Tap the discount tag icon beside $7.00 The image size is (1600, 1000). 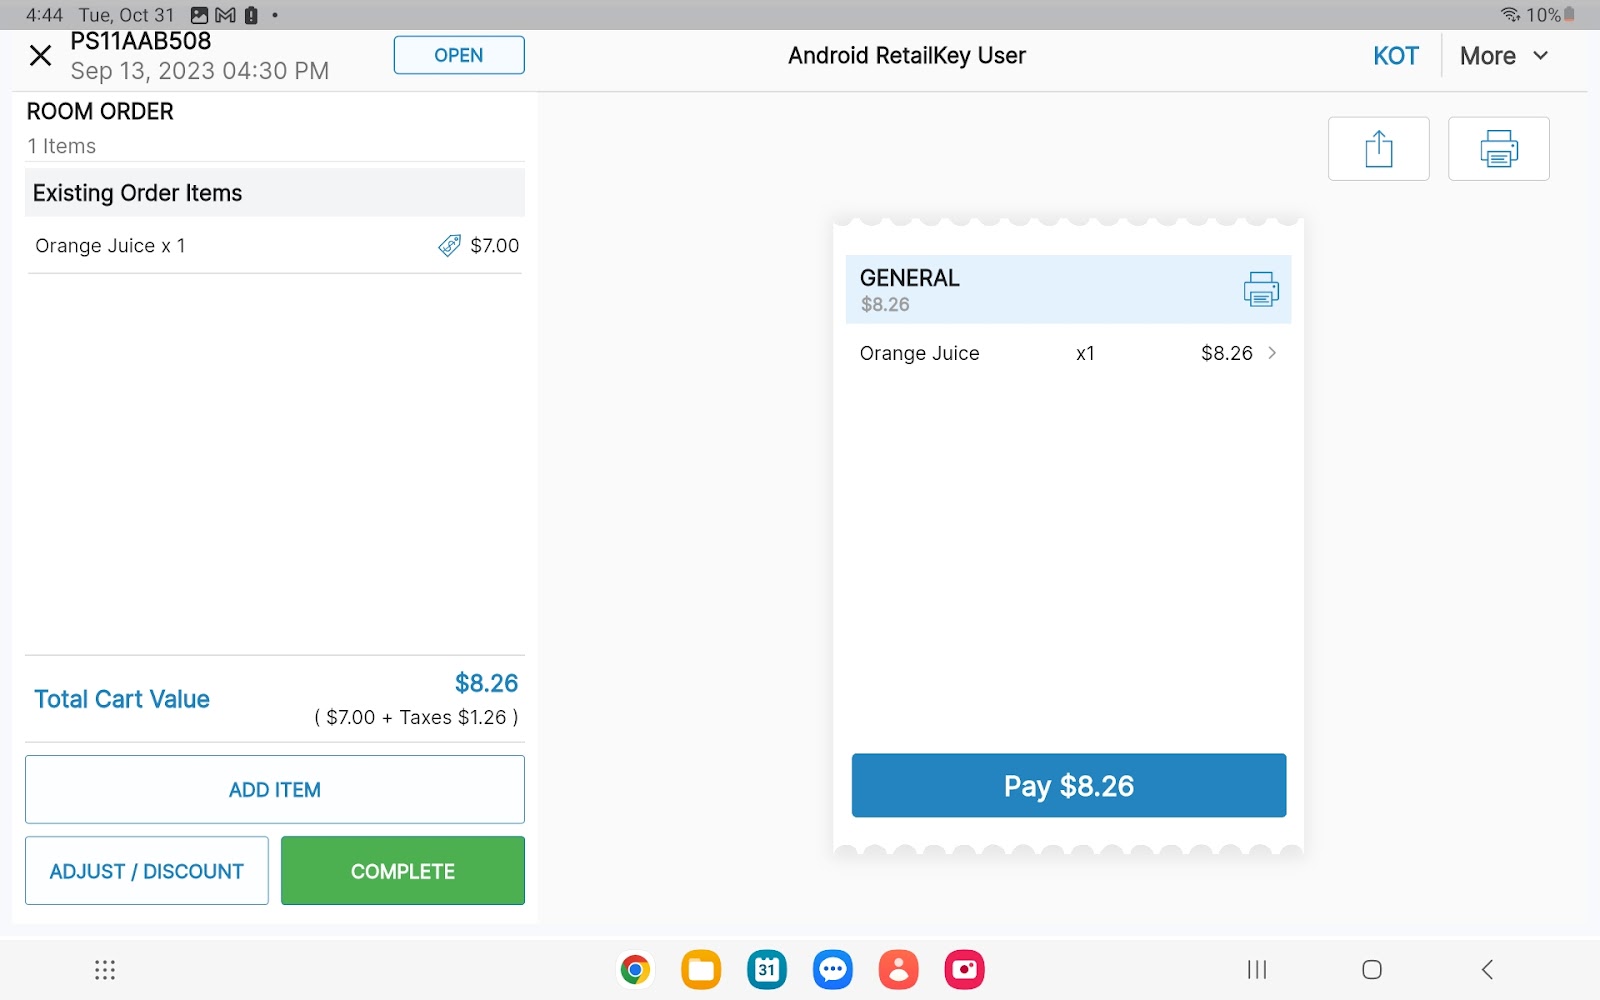click(450, 246)
